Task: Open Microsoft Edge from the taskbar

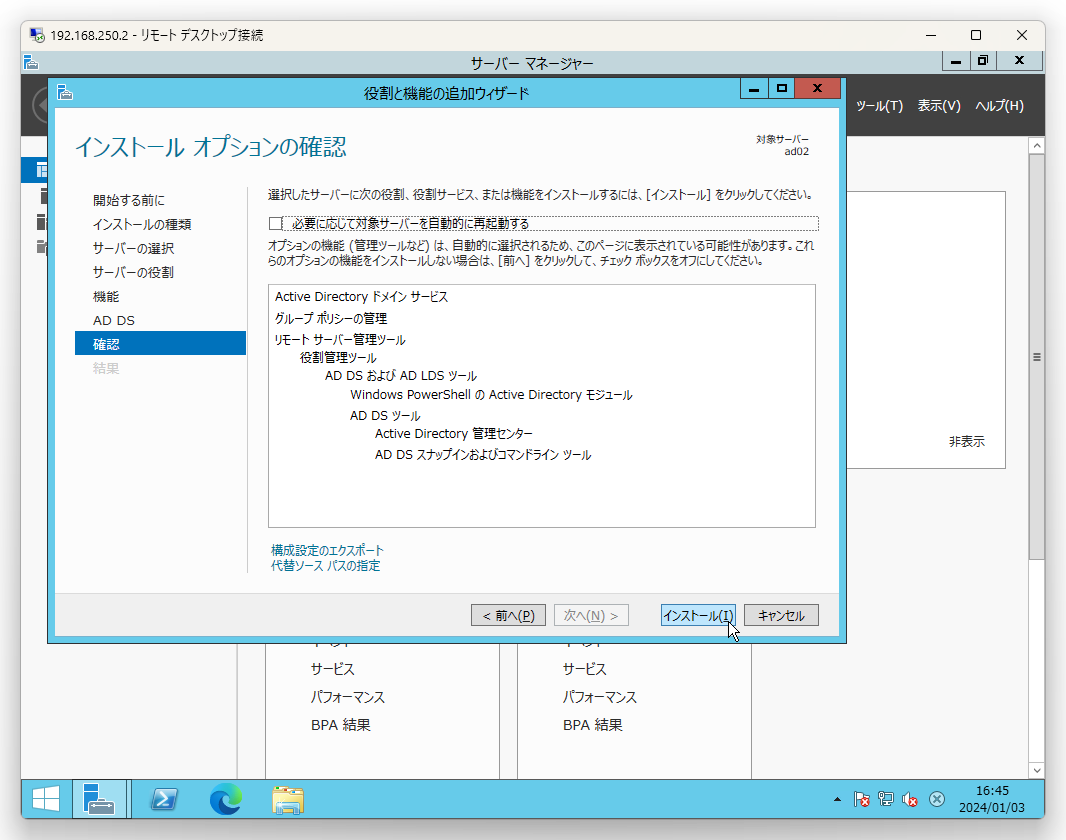Action: (x=226, y=799)
